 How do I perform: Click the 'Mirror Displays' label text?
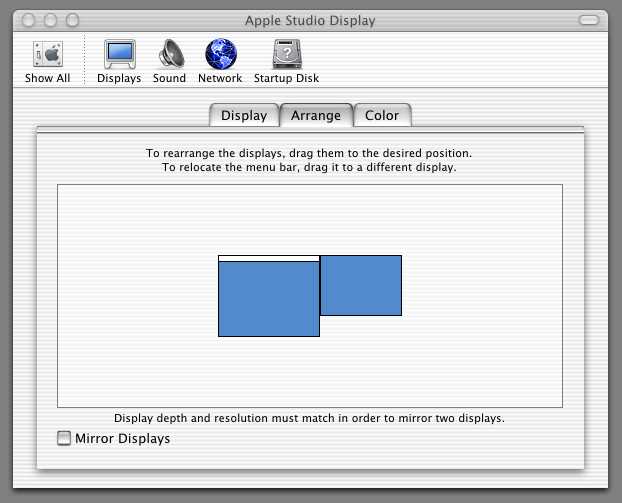(x=123, y=438)
